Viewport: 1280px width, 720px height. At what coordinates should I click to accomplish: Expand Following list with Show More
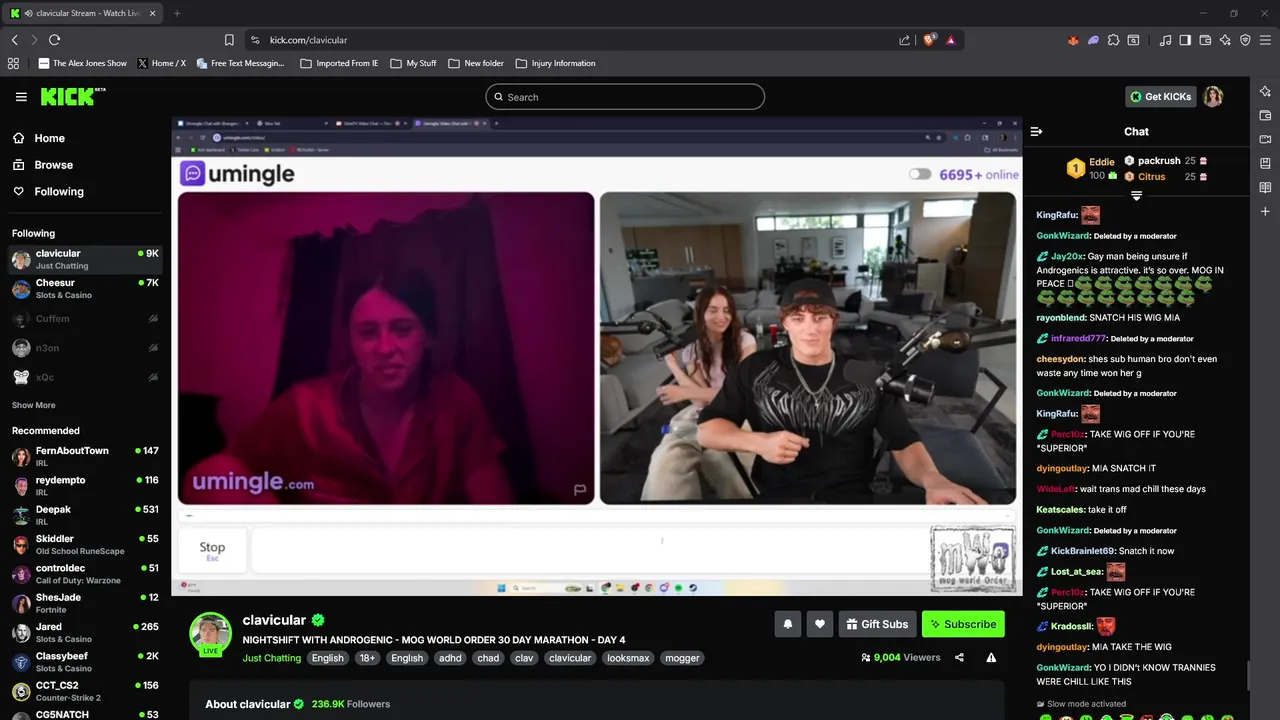pos(34,405)
